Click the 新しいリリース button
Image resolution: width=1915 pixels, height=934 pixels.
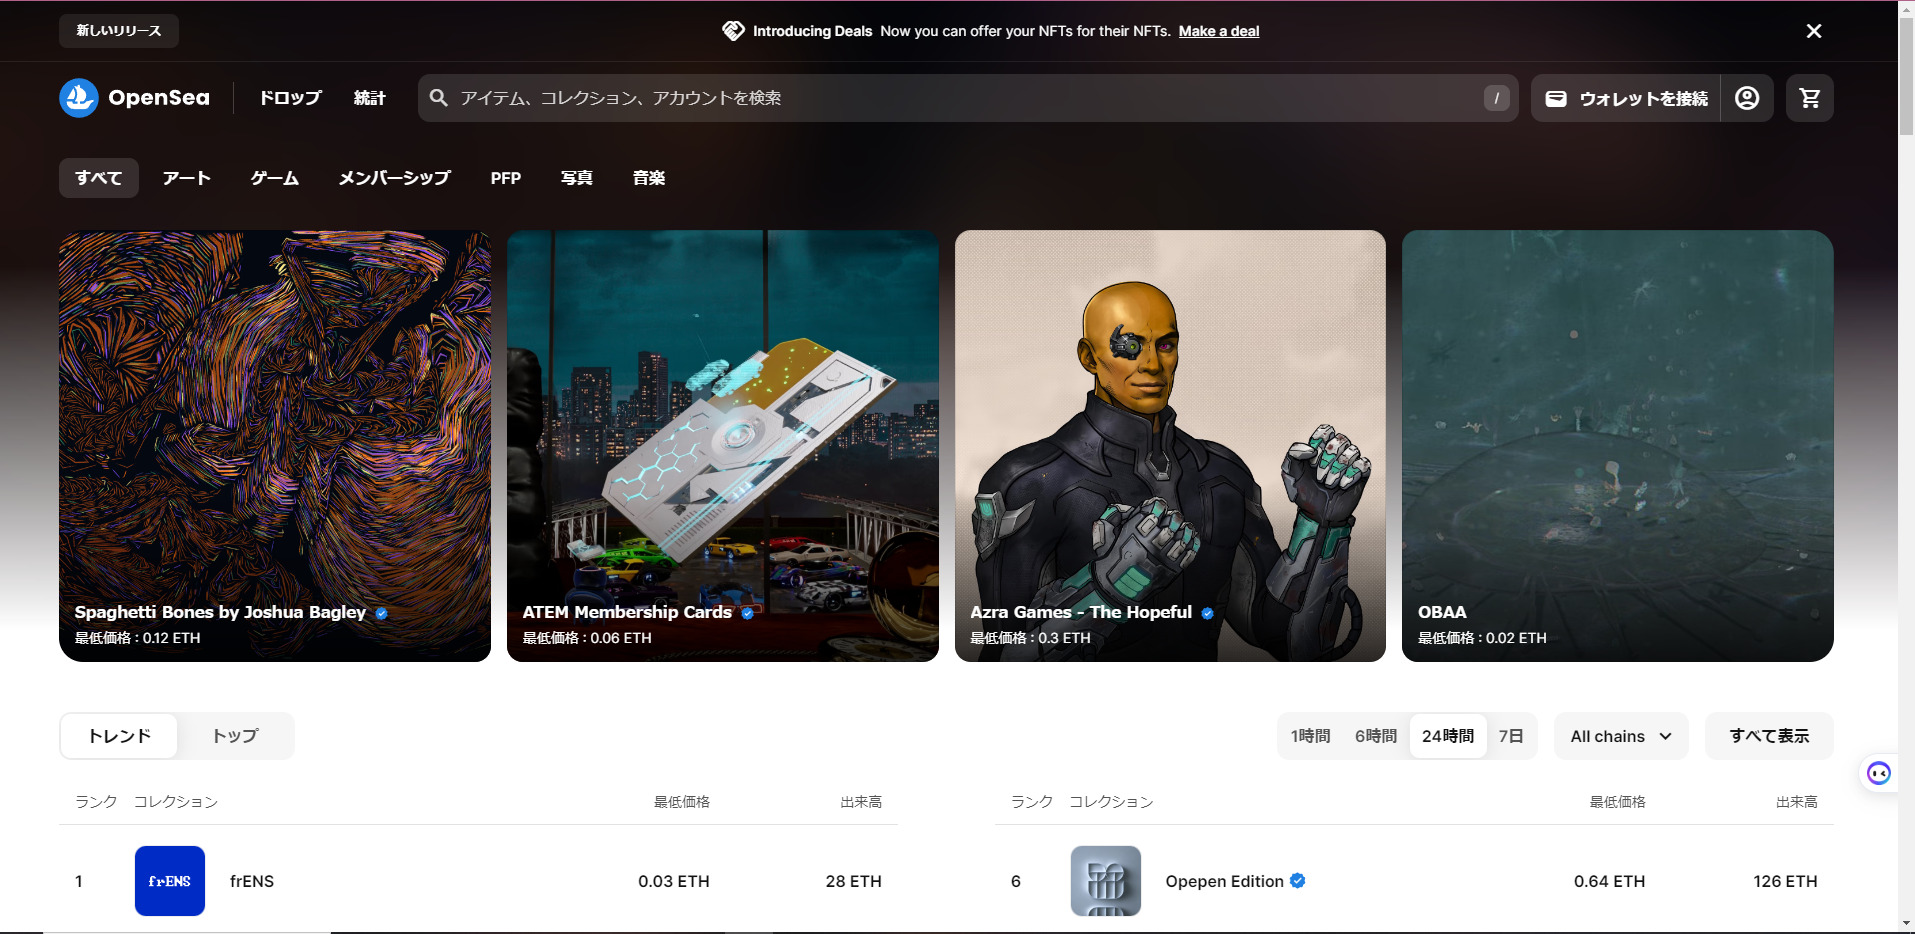coord(119,31)
